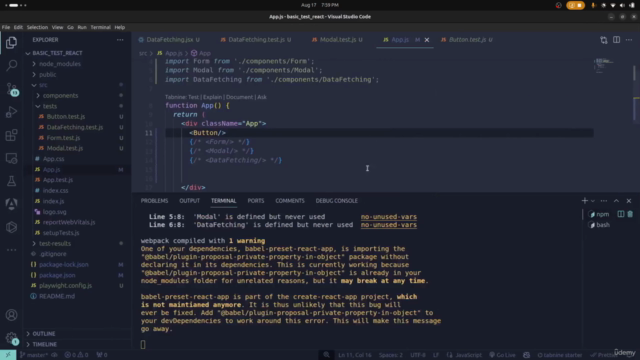Image resolution: width=640 pixels, height=360 pixels.
Task: Expand the TIMELINE section
Action: (x=44, y=344)
